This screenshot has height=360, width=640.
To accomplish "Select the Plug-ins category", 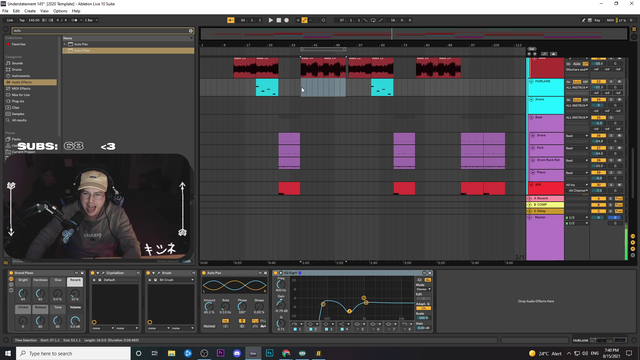I will [x=18, y=101].
